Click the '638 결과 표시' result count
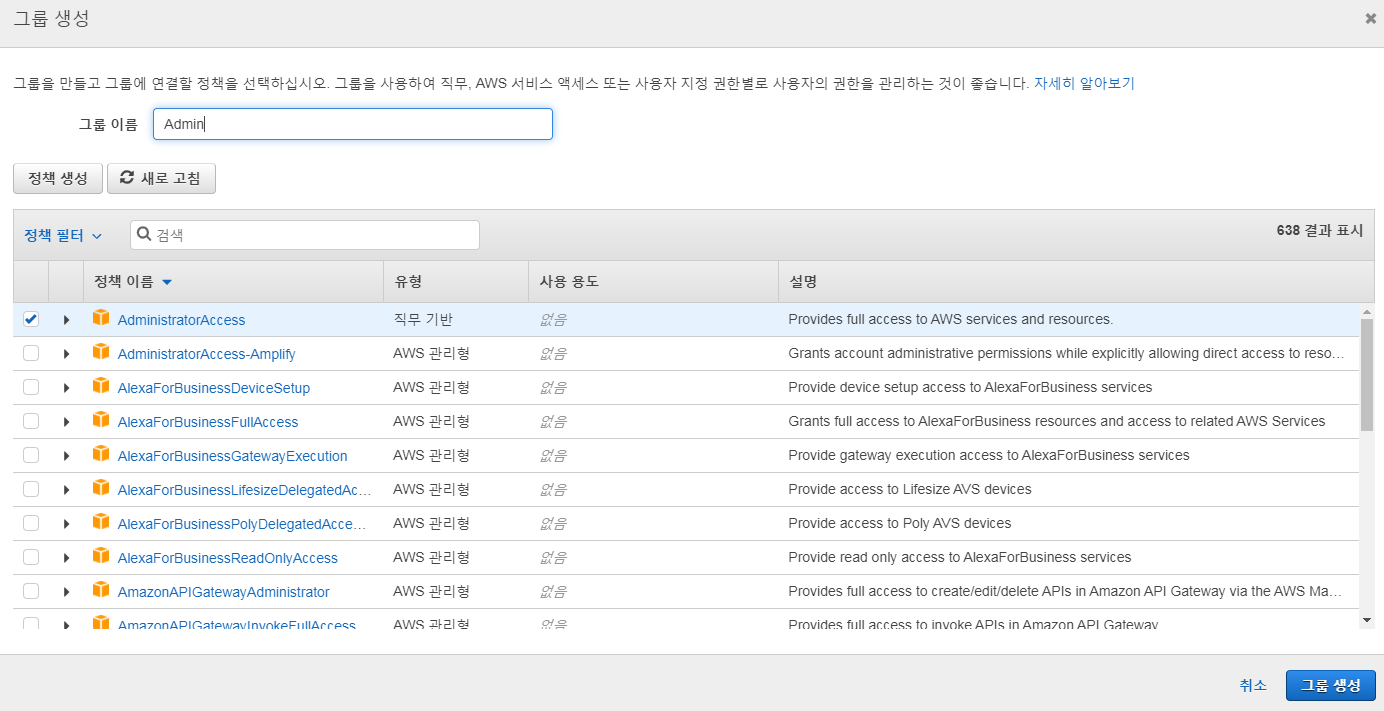 (1320, 230)
